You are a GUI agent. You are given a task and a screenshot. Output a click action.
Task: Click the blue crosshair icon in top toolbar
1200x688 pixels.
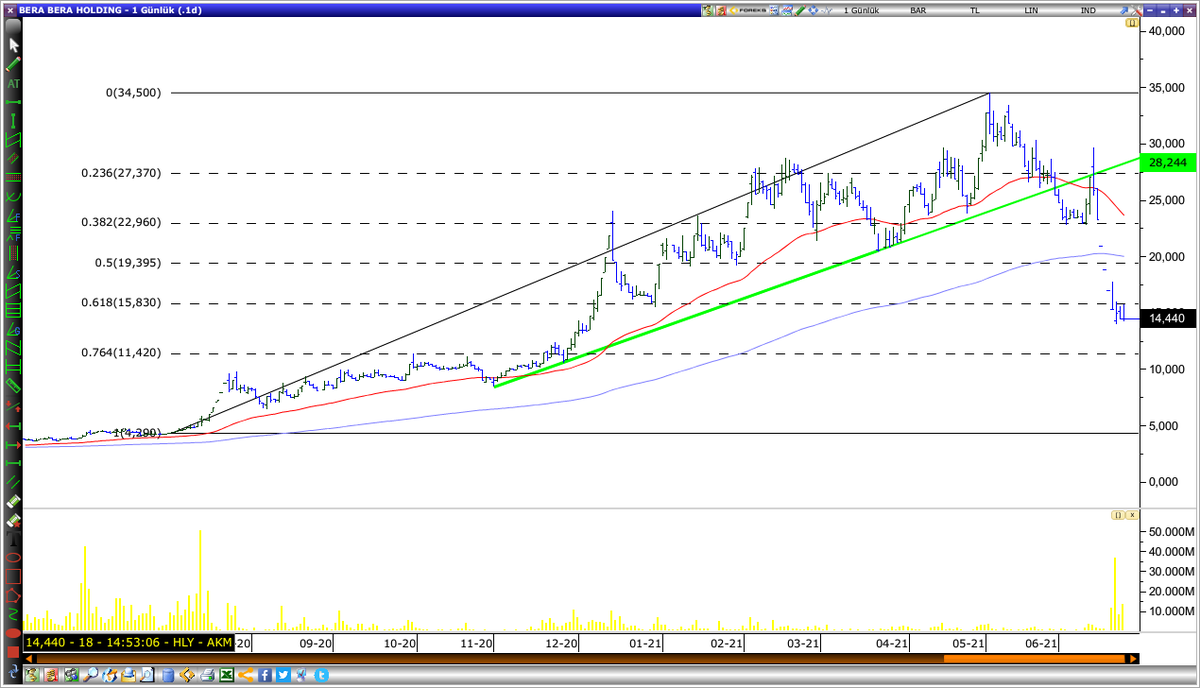[x=813, y=10]
